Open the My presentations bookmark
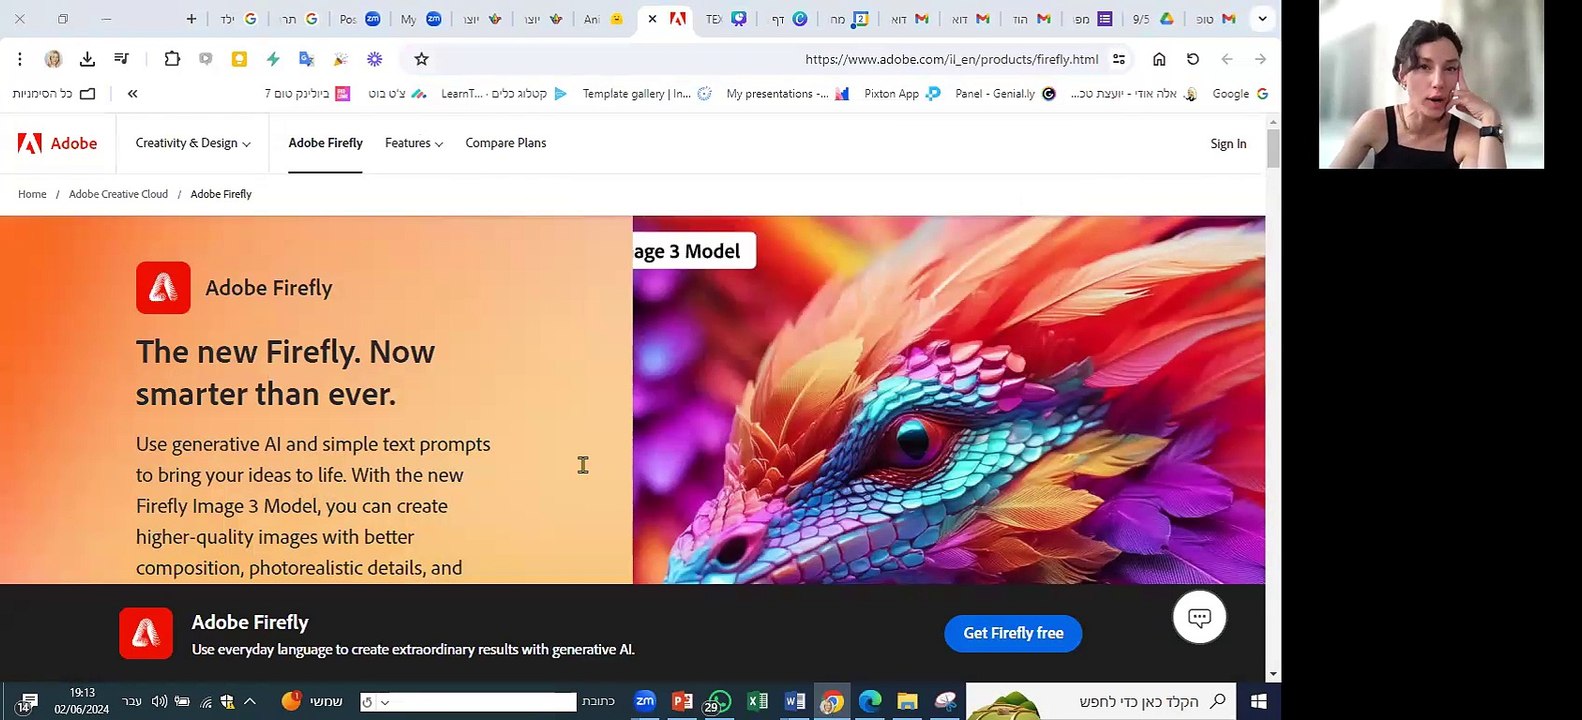Viewport: 1582px width, 720px height. point(788,93)
